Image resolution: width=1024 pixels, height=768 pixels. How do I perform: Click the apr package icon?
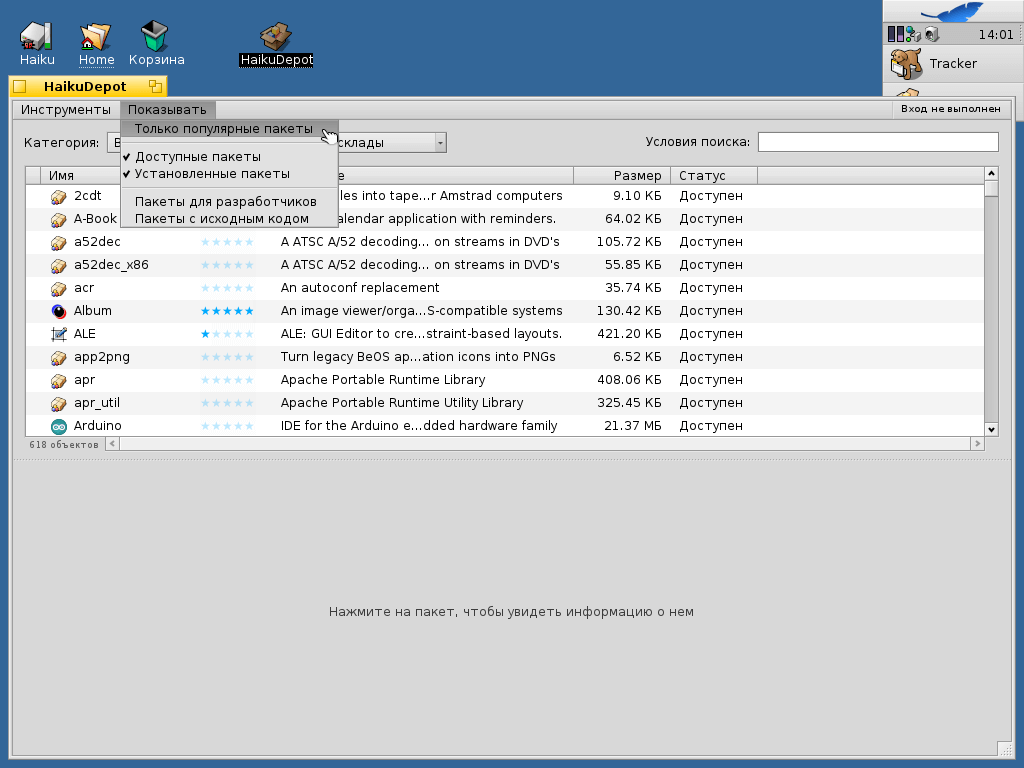point(59,380)
